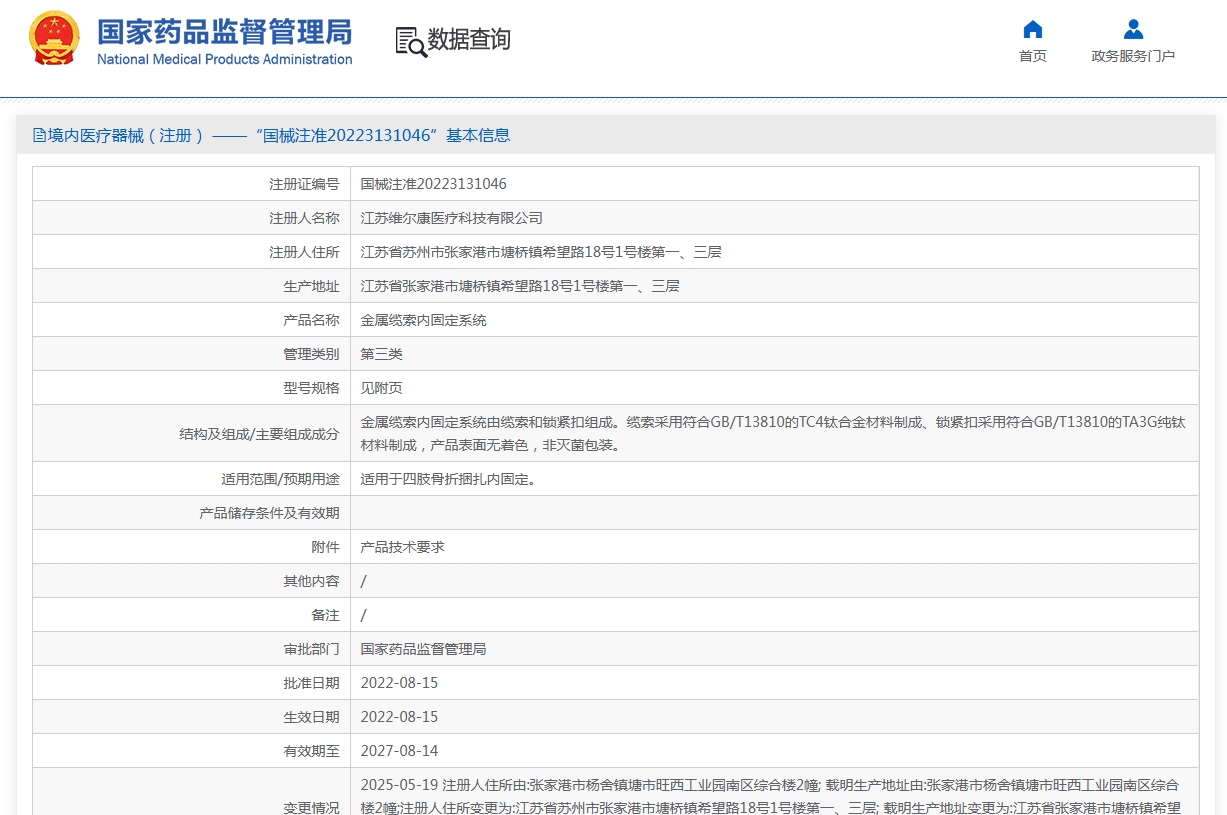The image size is (1227, 815).
Task: Click the national emblem logo
Action: (x=54, y=39)
